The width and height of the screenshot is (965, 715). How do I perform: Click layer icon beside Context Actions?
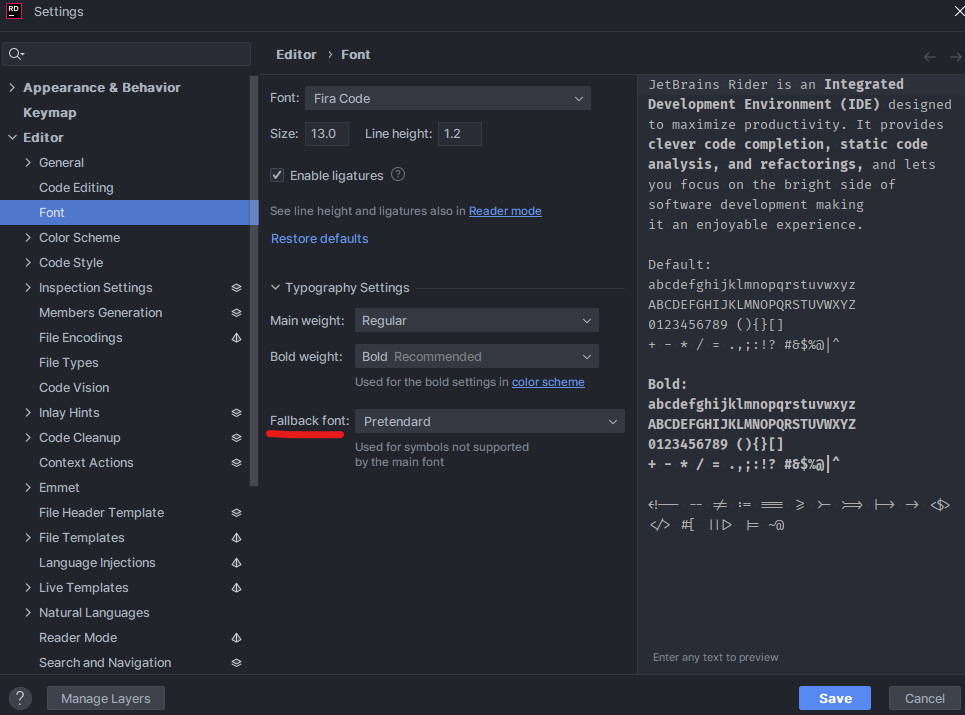[236, 463]
